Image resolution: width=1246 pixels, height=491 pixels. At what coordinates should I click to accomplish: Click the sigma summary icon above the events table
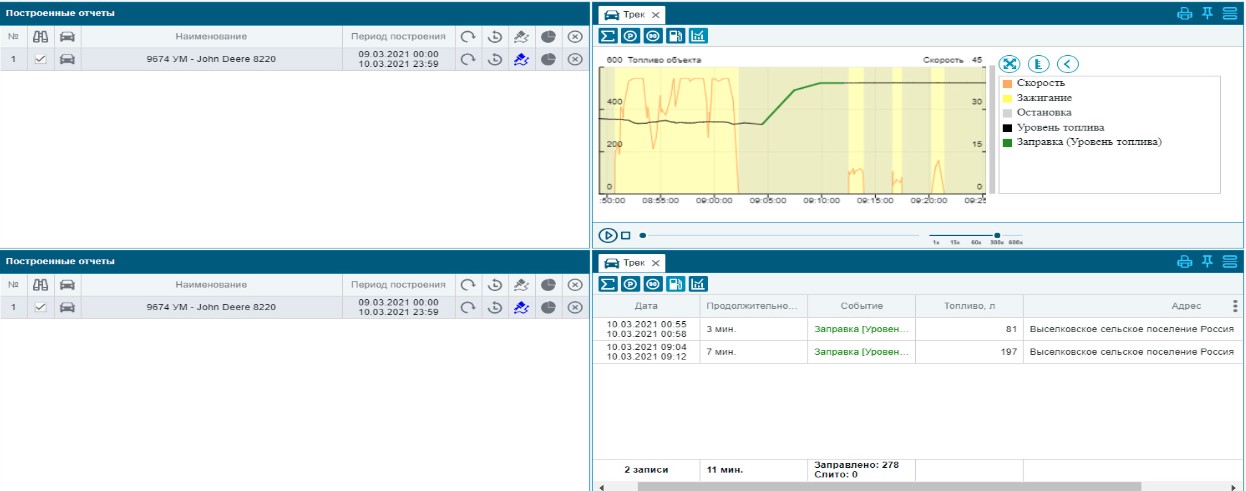click(607, 284)
